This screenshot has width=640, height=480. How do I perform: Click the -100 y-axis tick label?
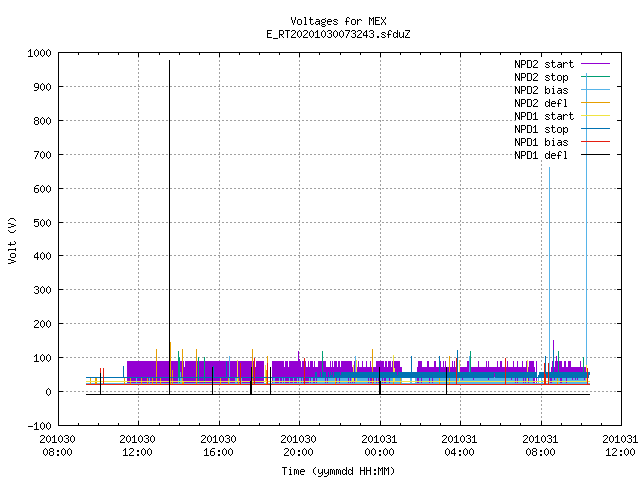39,426
